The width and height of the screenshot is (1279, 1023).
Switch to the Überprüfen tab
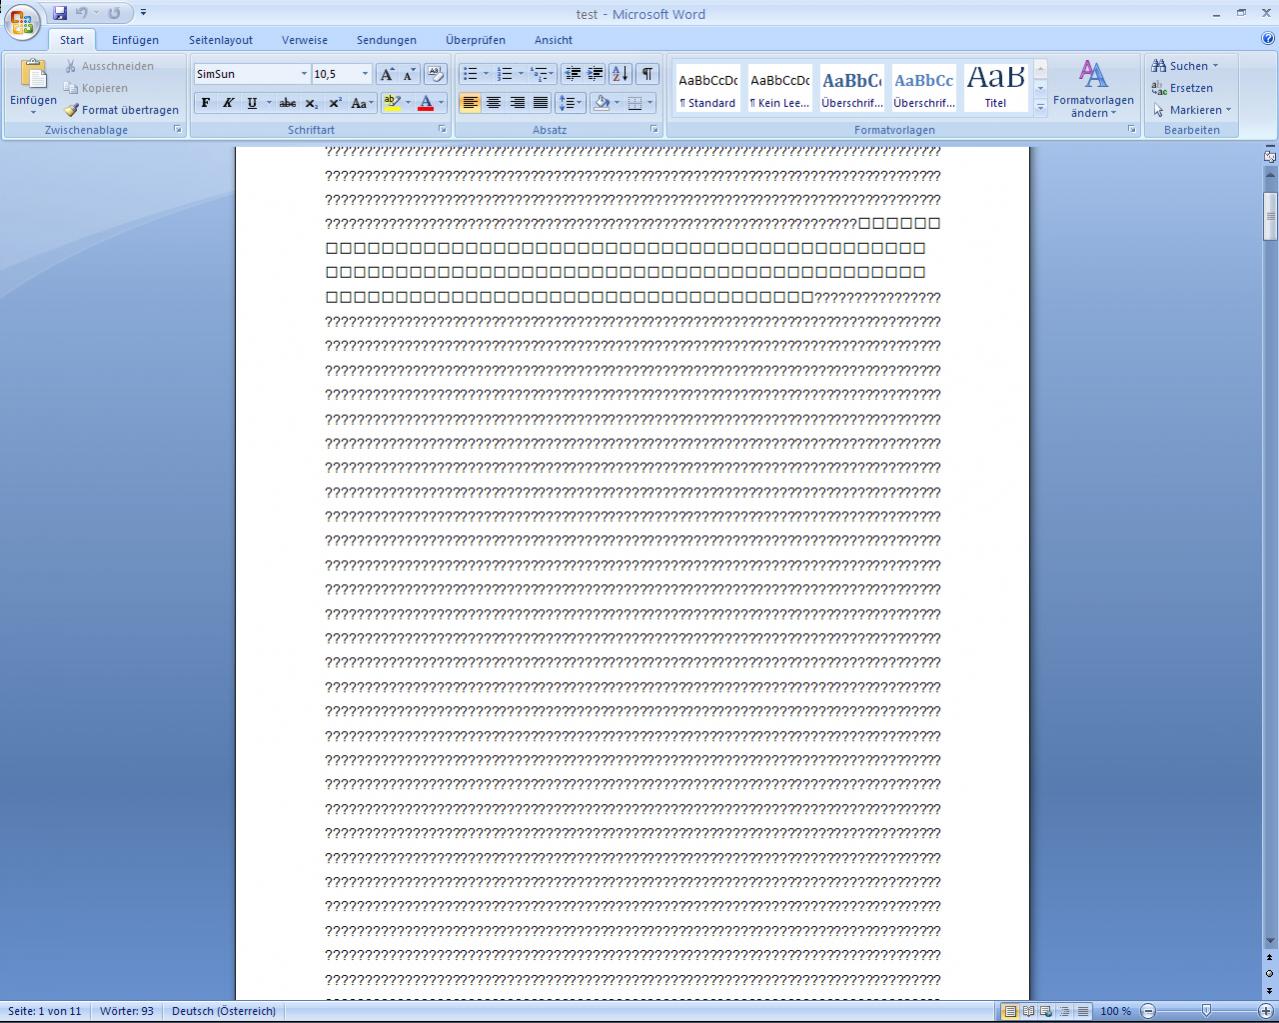(x=475, y=40)
